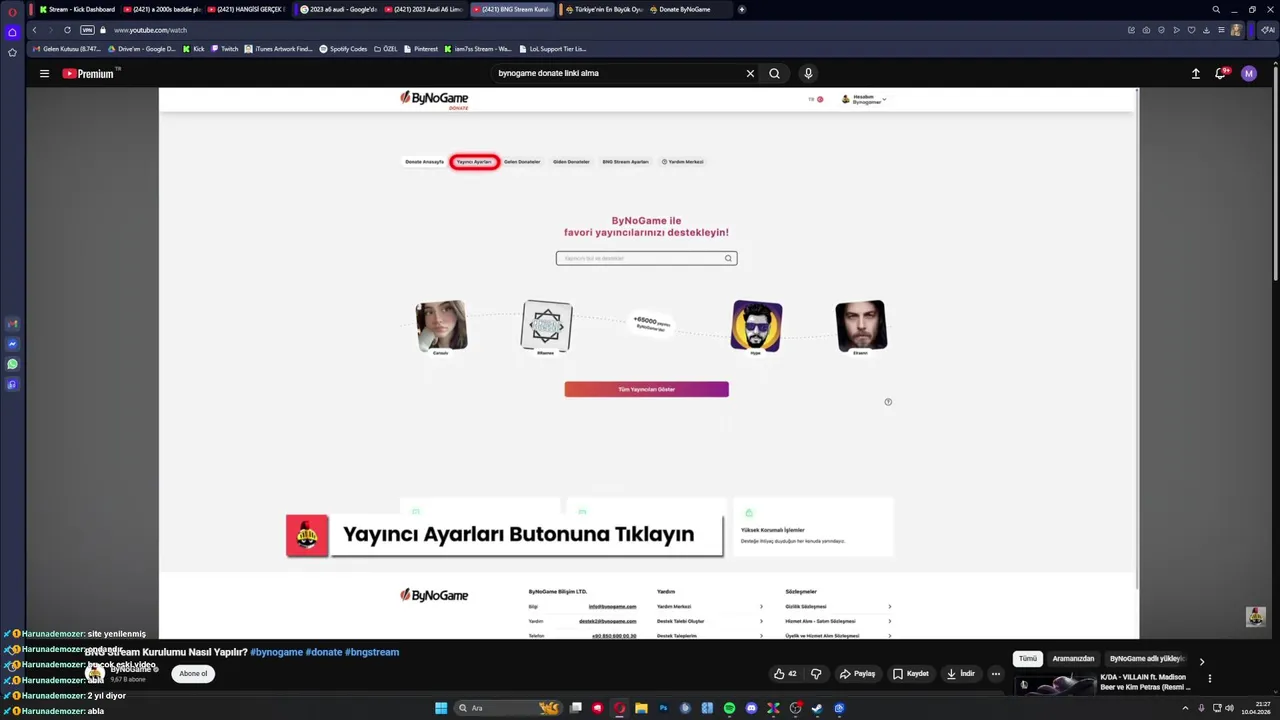1280x720 pixels.
Task: Select the Aramanızdan filter chip
Action: [1073, 659]
